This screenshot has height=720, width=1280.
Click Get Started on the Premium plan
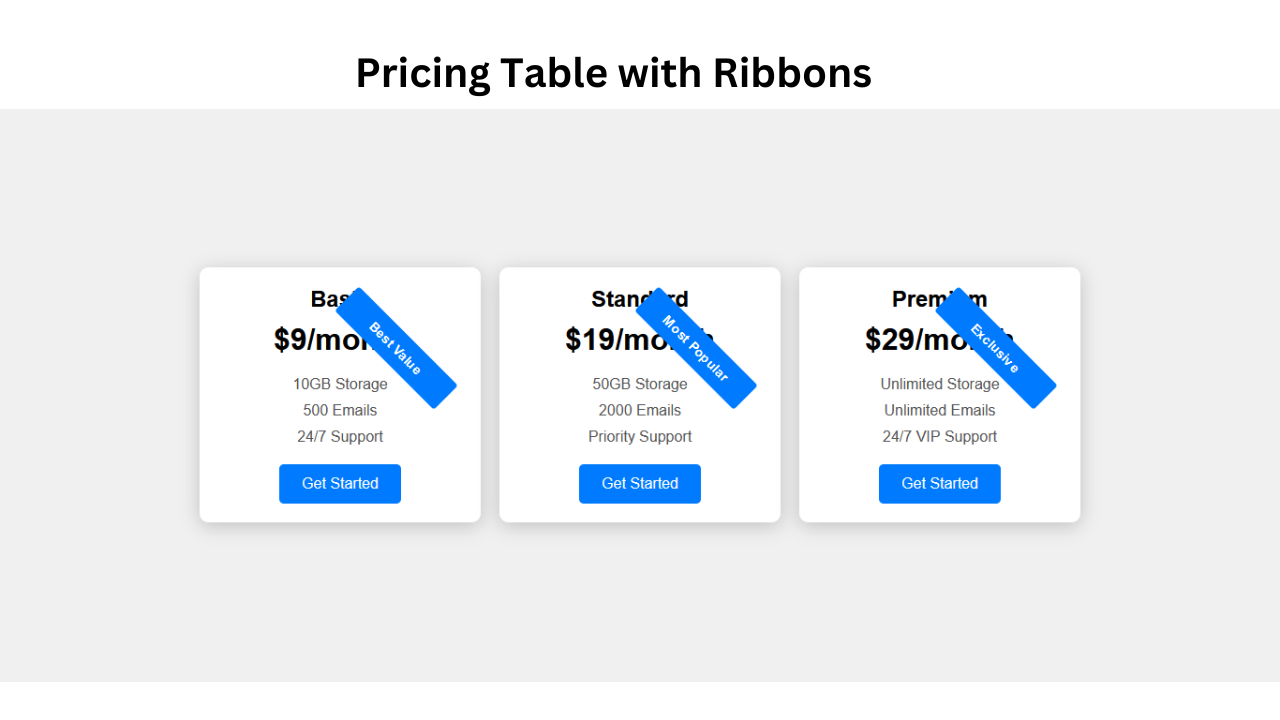[x=940, y=484]
